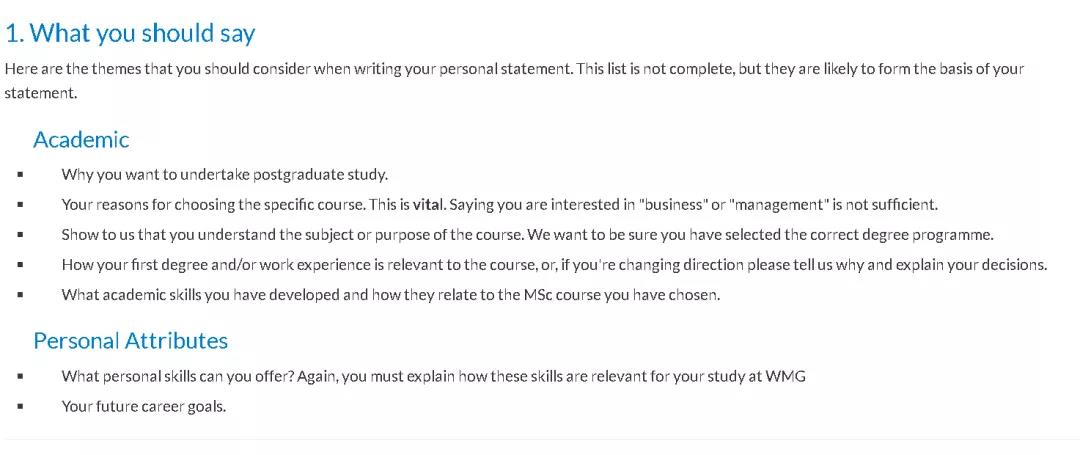Image resolution: width=1080 pixels, height=455 pixels.
Task: Click the word 'WMG' in the last section
Action: 785,377
